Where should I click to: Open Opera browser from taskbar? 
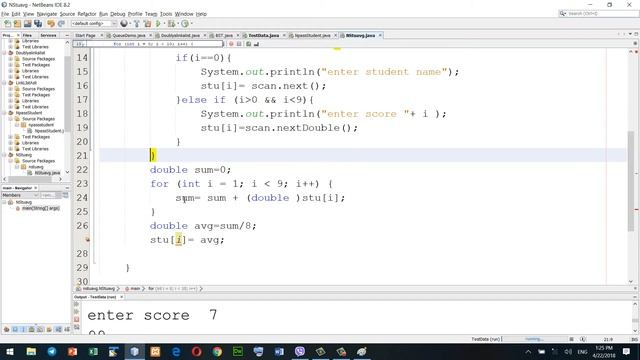197,351
